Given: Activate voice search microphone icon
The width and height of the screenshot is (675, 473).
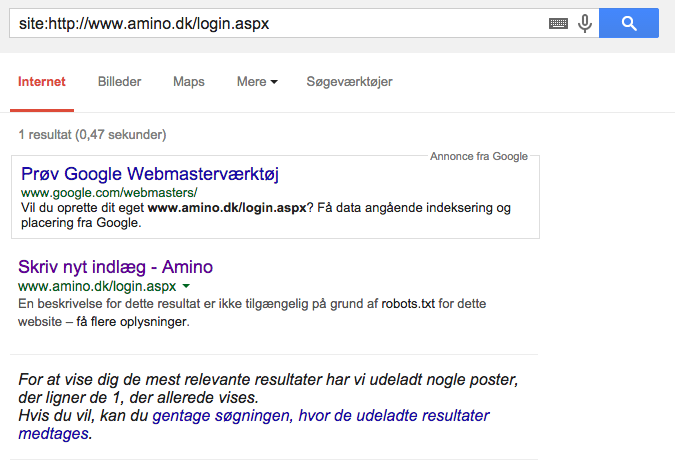Looking at the screenshot, I should [585, 24].
